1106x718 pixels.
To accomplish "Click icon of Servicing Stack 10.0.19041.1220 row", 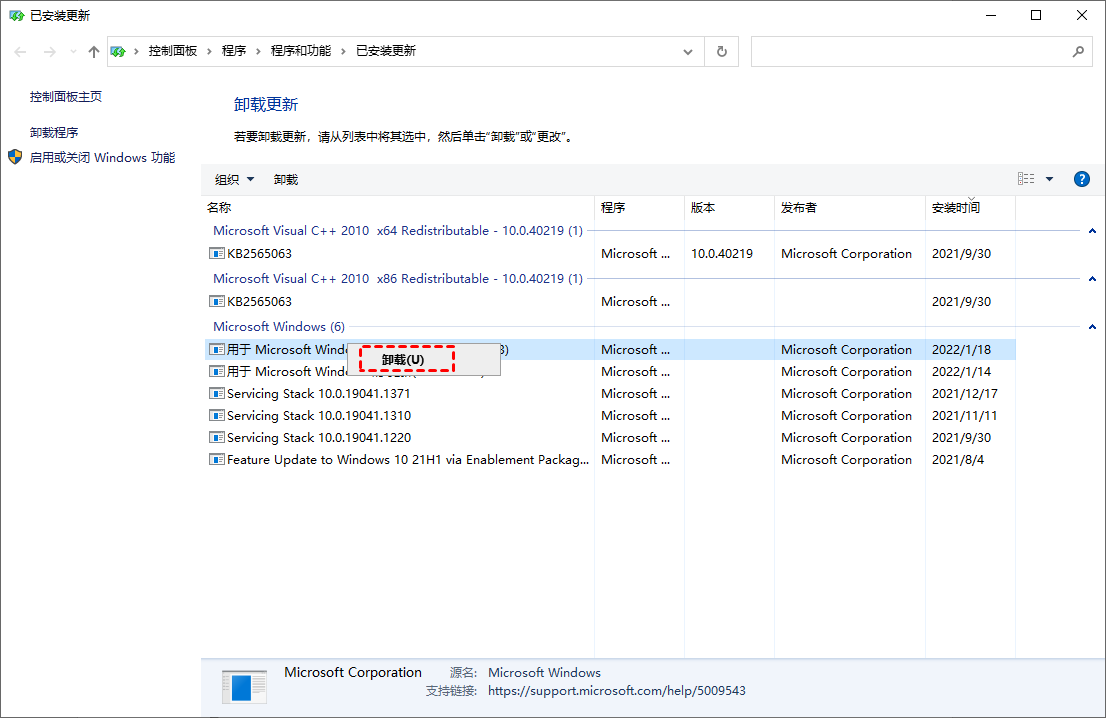I will 217,437.
